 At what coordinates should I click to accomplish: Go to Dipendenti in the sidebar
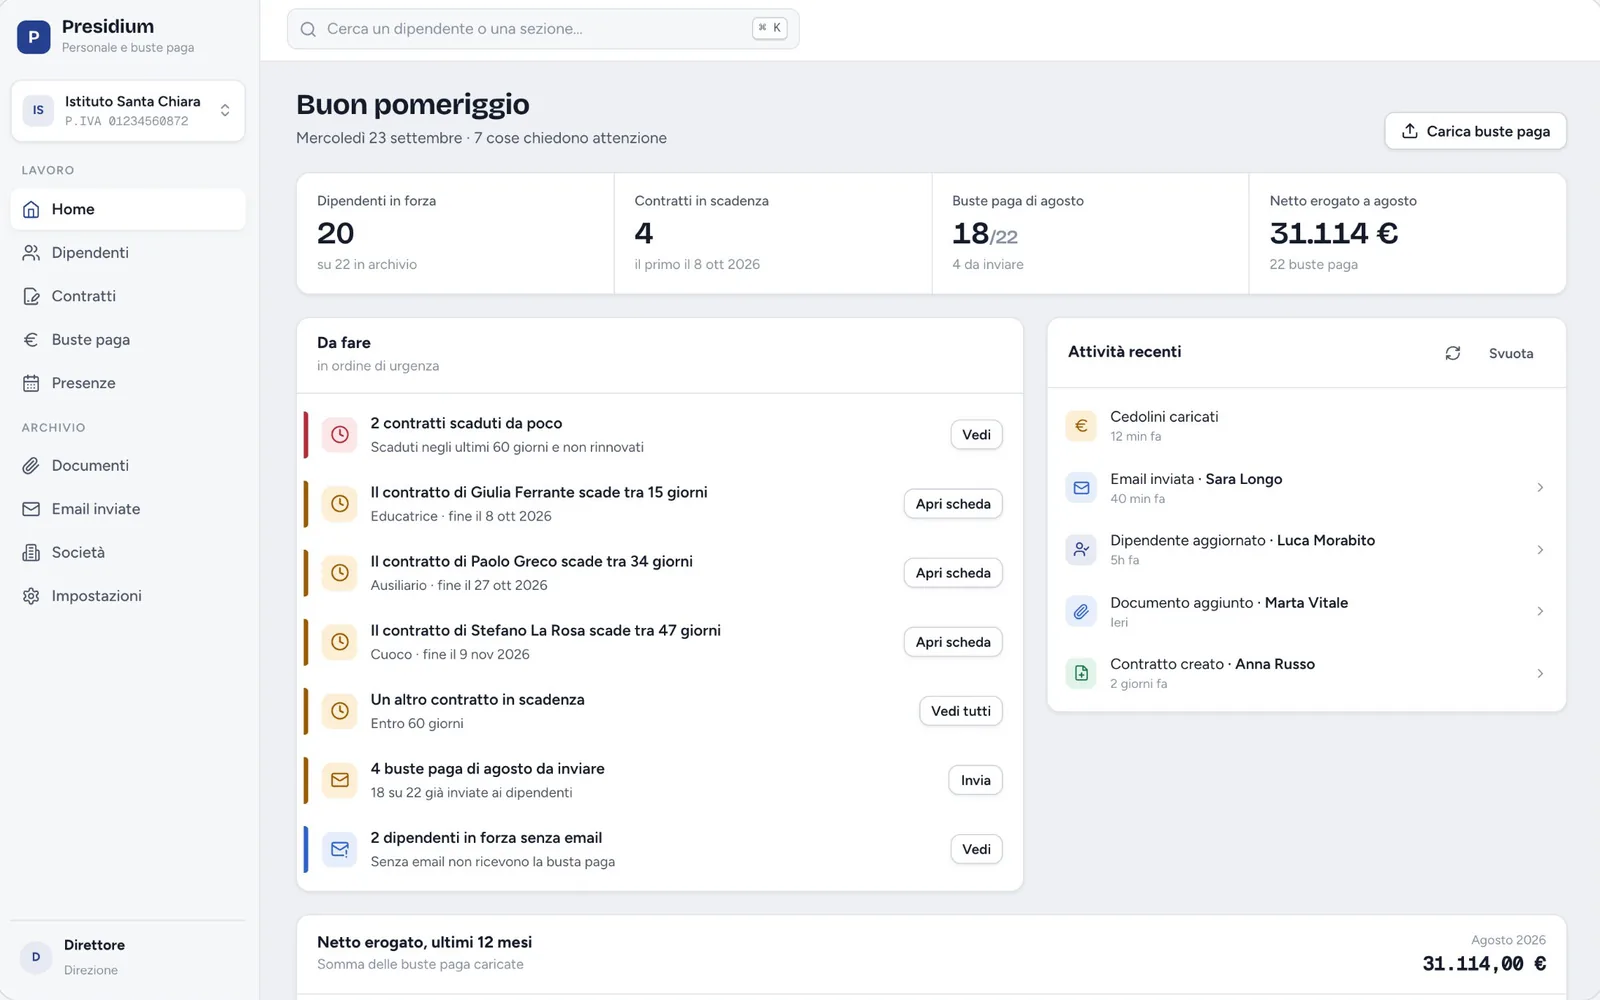(128, 253)
